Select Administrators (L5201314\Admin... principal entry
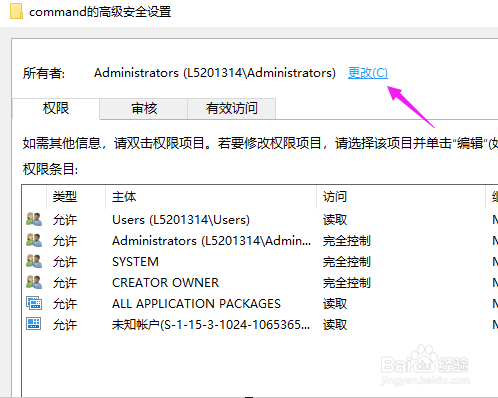The image size is (498, 398). pos(211,241)
